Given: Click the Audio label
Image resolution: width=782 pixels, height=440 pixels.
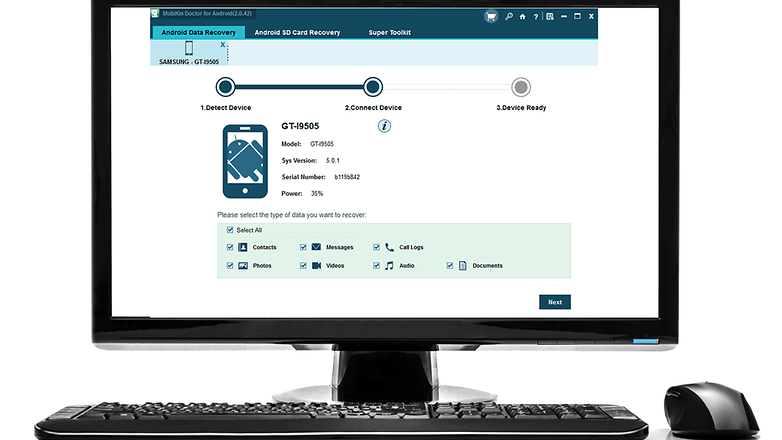Looking at the screenshot, I should pyautogui.click(x=406, y=266).
